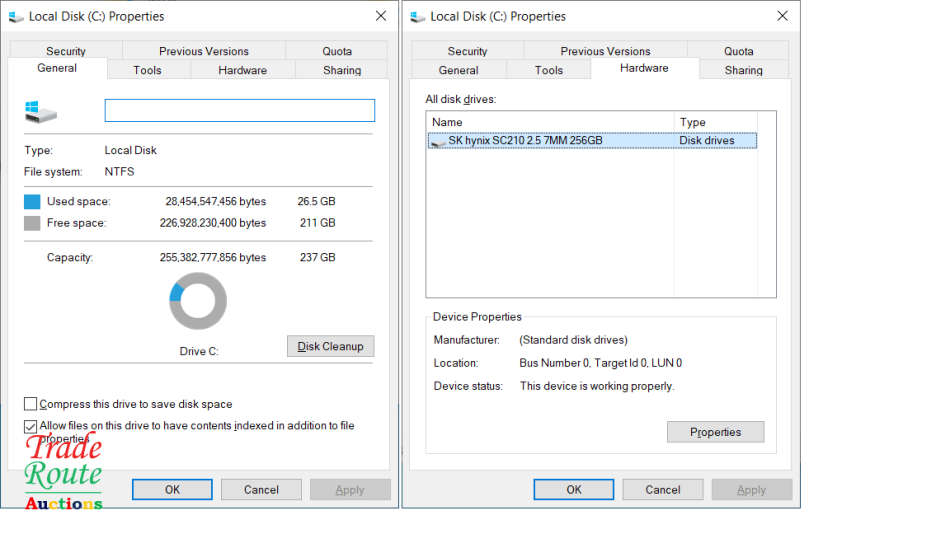Image resolution: width=950 pixels, height=534 pixels.
Task: Open the Sharing tab in left dialog
Action: [x=342, y=70]
